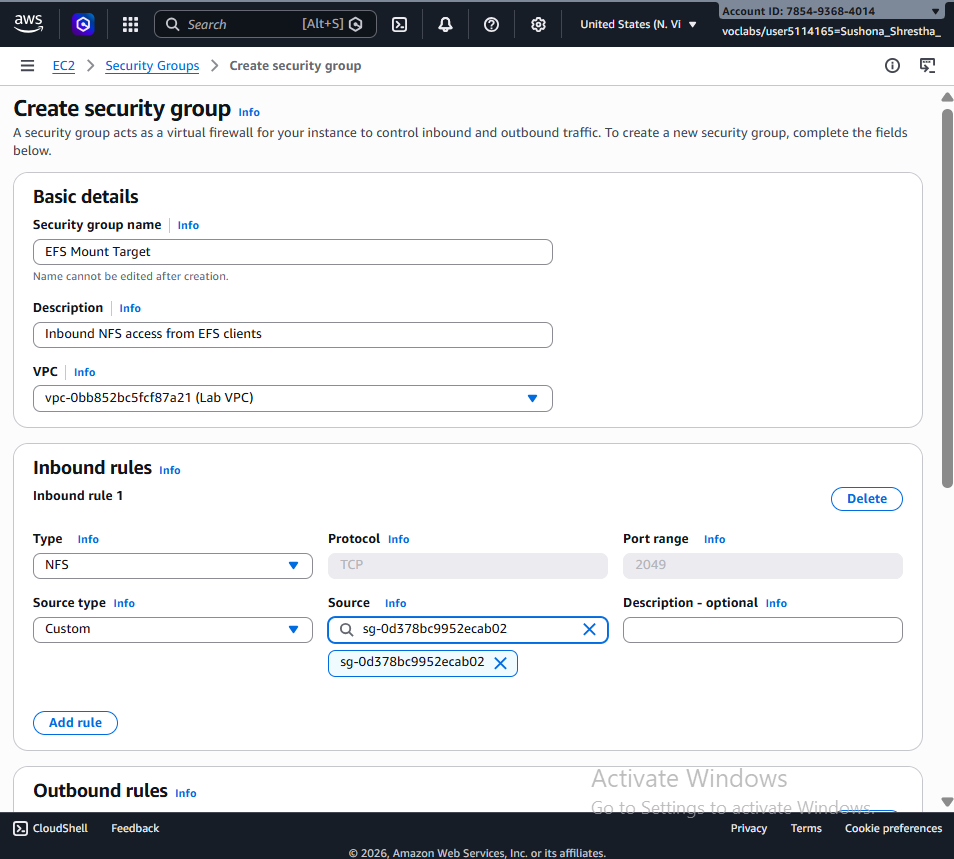Image resolution: width=954 pixels, height=859 pixels.
Task: Open Info beside the Inbound rules heading
Action: tap(170, 470)
